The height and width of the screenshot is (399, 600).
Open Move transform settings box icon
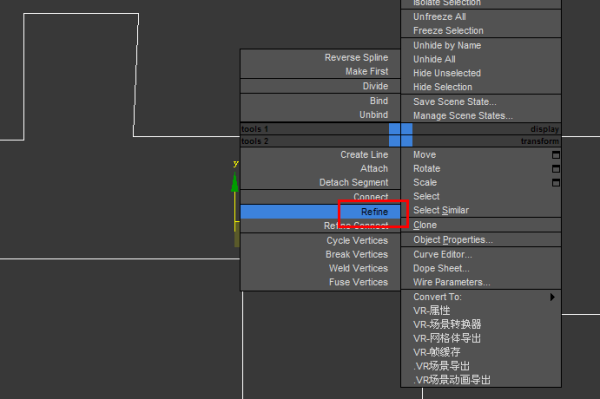(556, 155)
